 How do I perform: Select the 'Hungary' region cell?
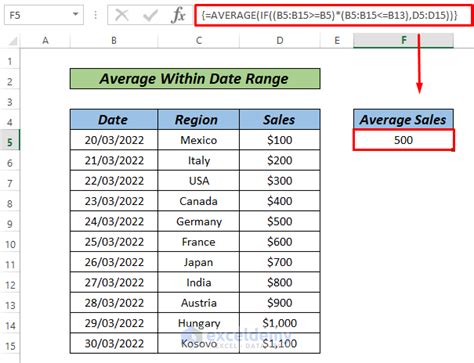pyautogui.click(x=199, y=323)
